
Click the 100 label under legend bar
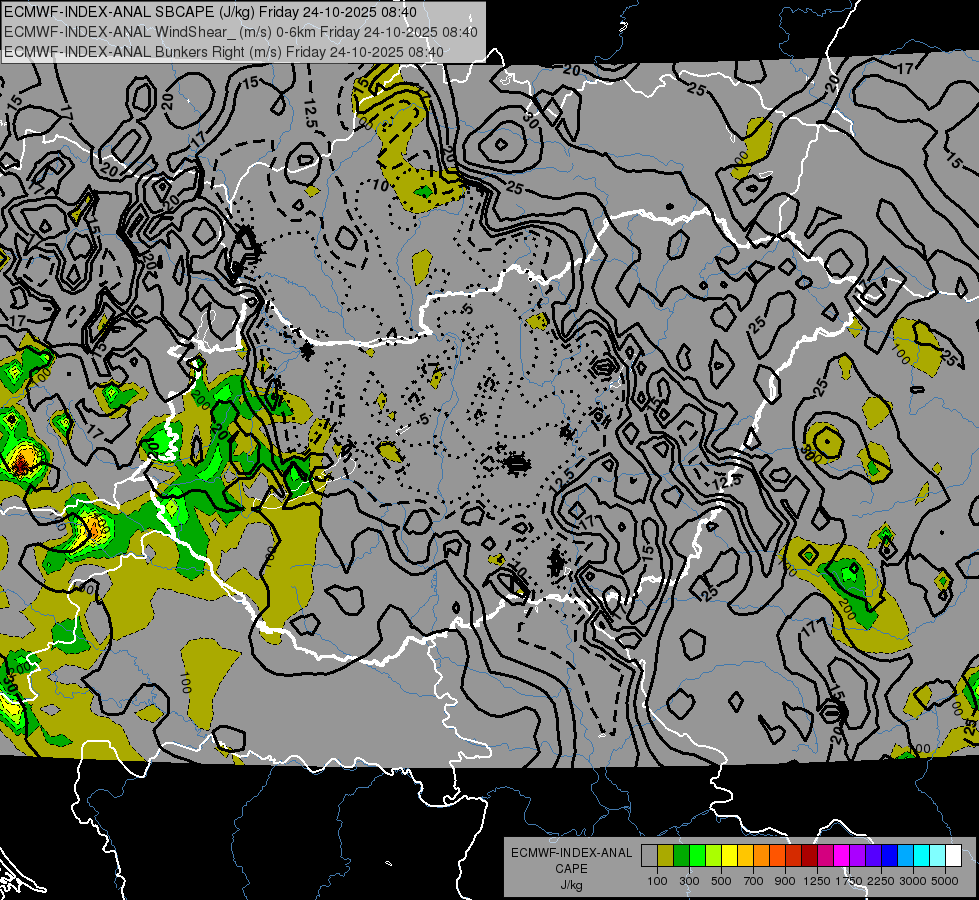point(657,881)
